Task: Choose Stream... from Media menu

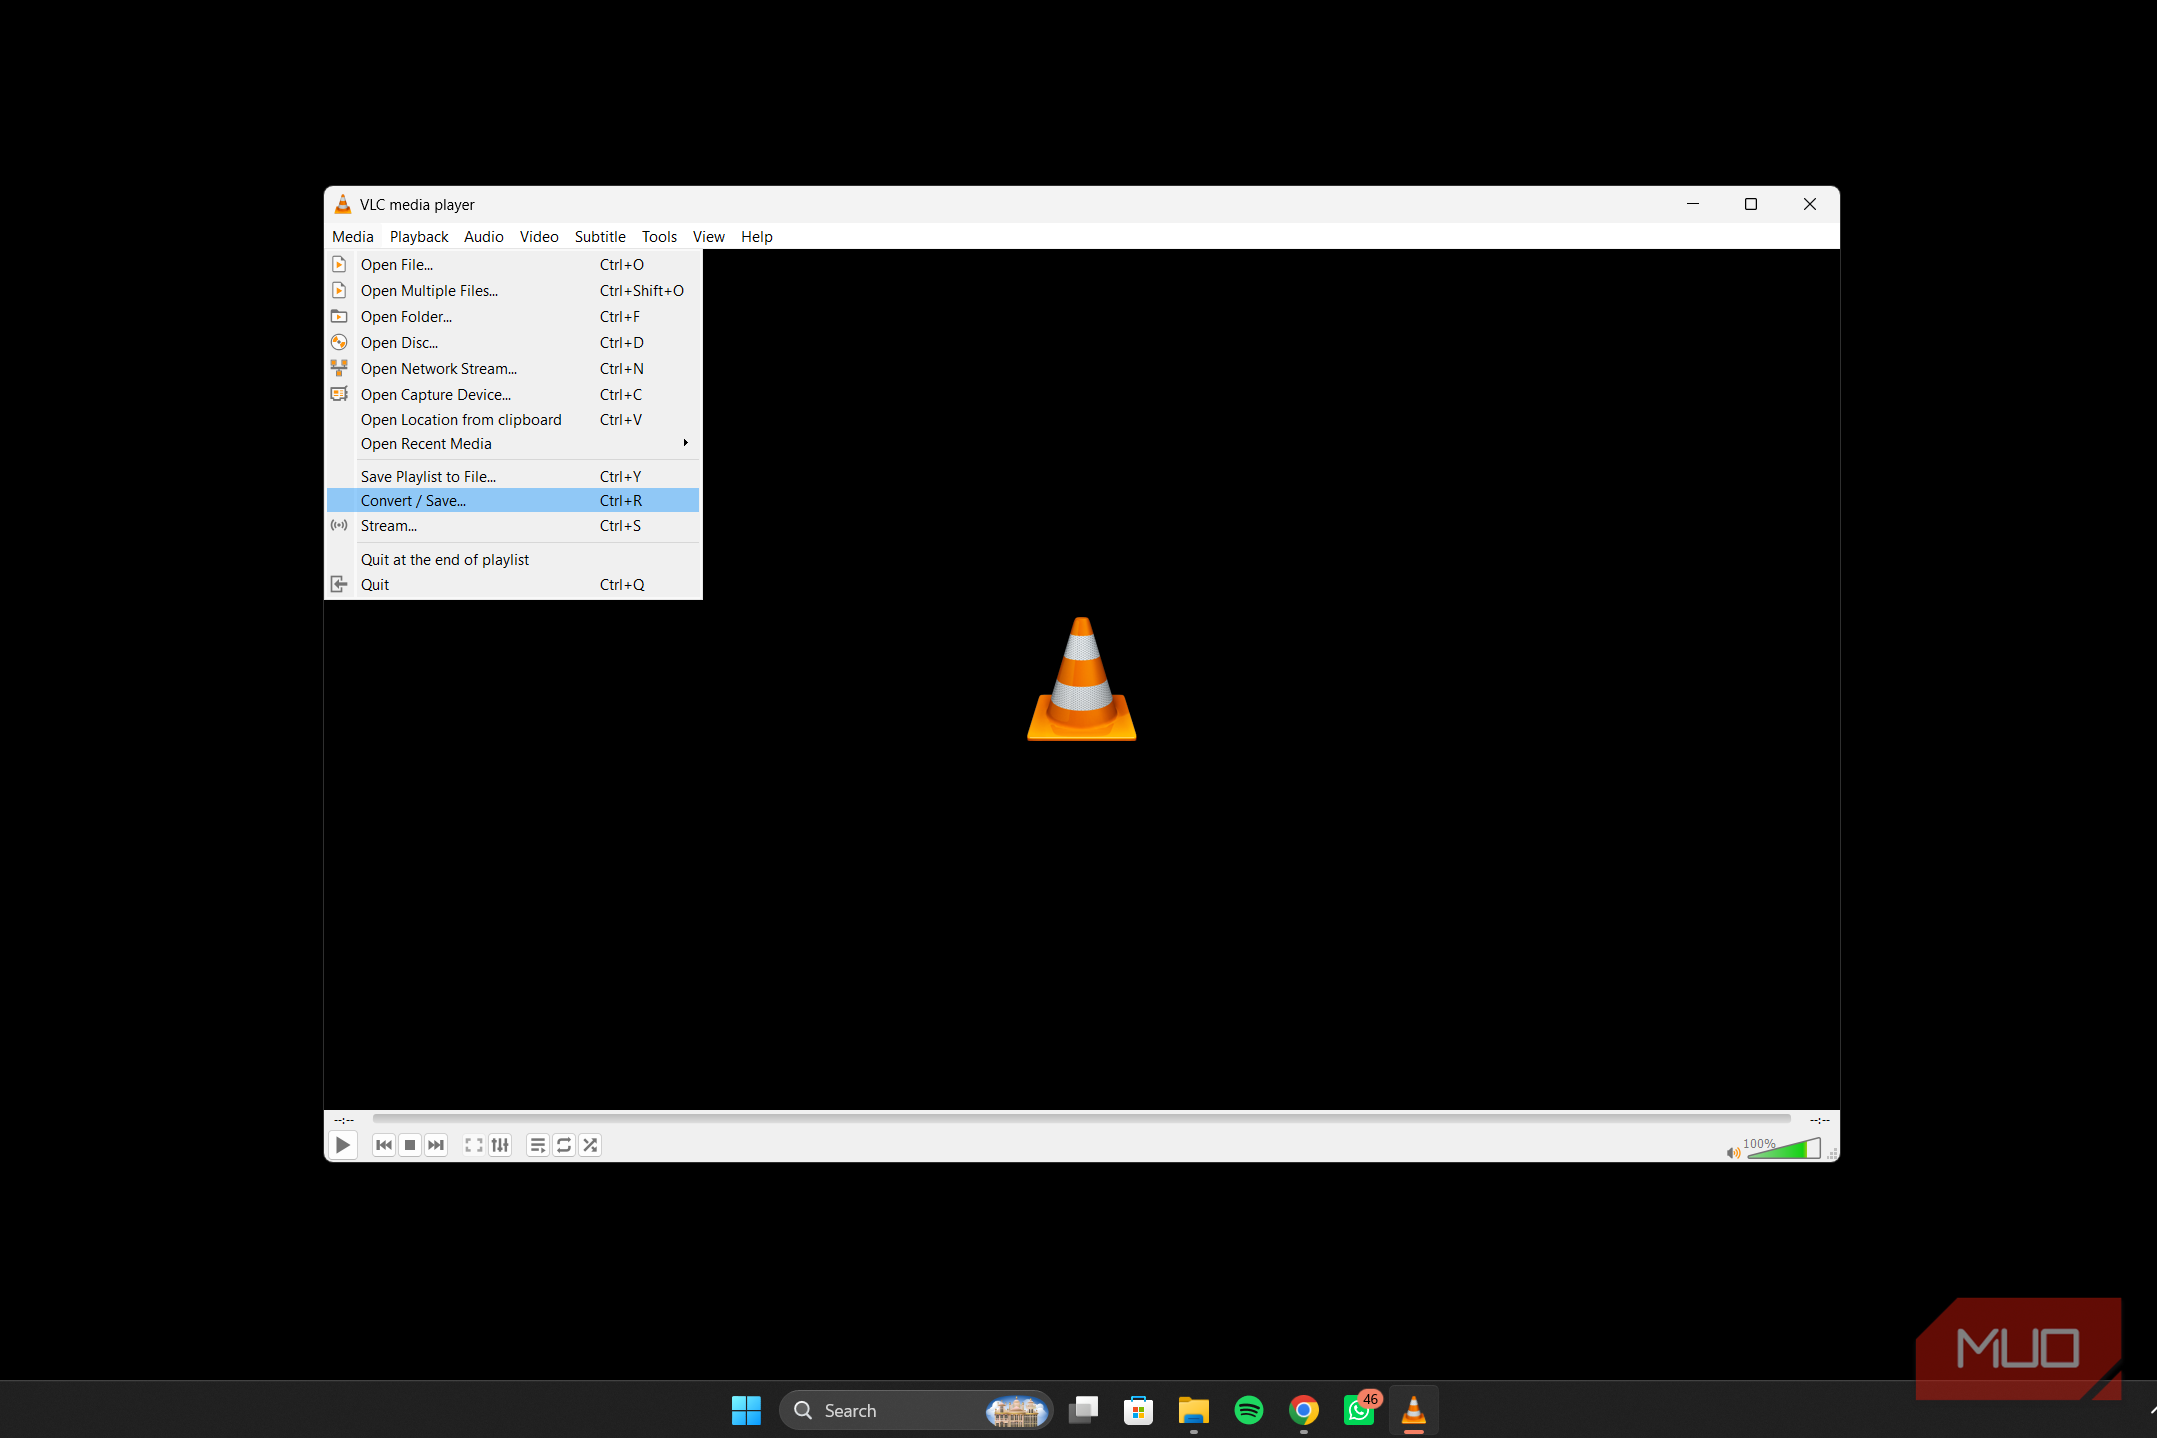Action: pyautogui.click(x=513, y=526)
